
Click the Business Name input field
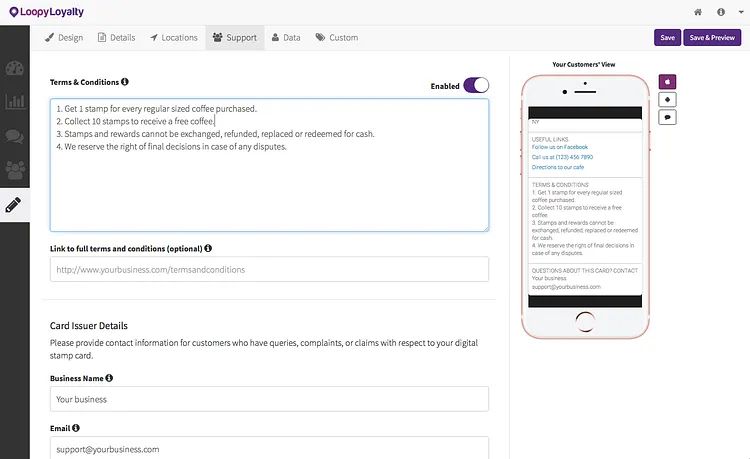pyautogui.click(x=269, y=399)
